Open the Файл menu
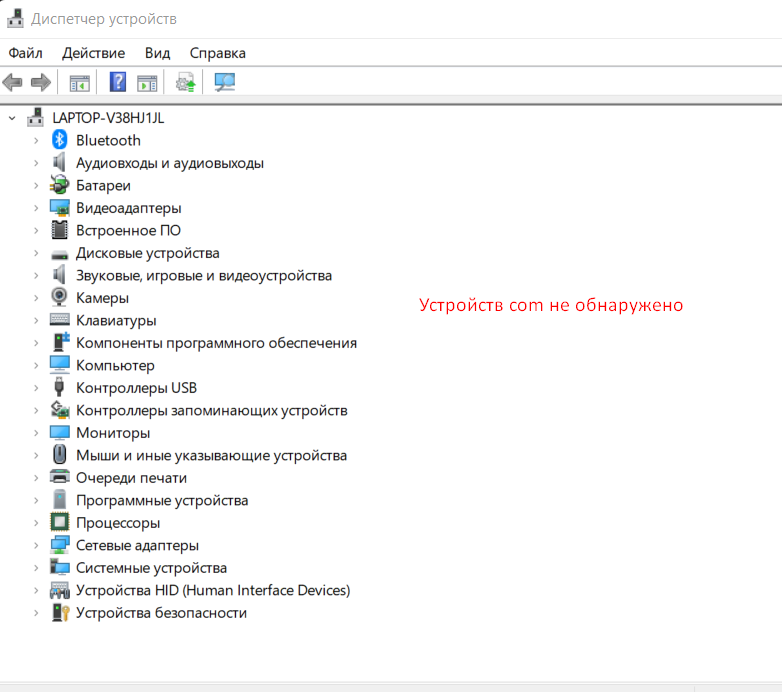The image size is (782, 692). pyautogui.click(x=25, y=53)
